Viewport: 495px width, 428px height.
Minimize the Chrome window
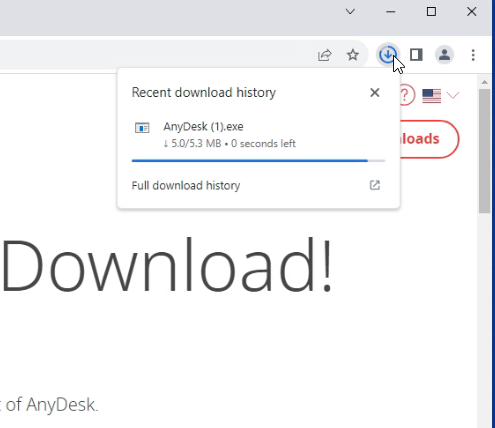[x=391, y=12]
